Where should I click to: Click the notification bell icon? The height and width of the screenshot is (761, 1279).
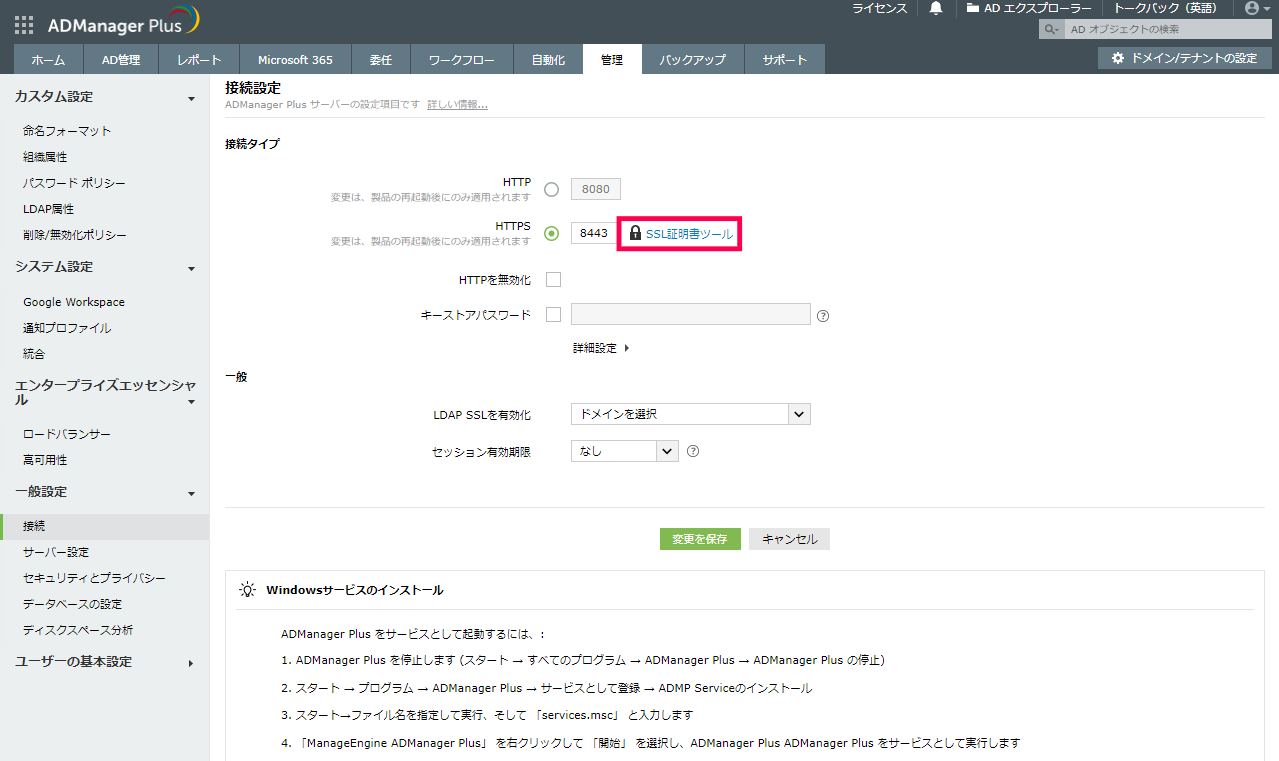936,8
